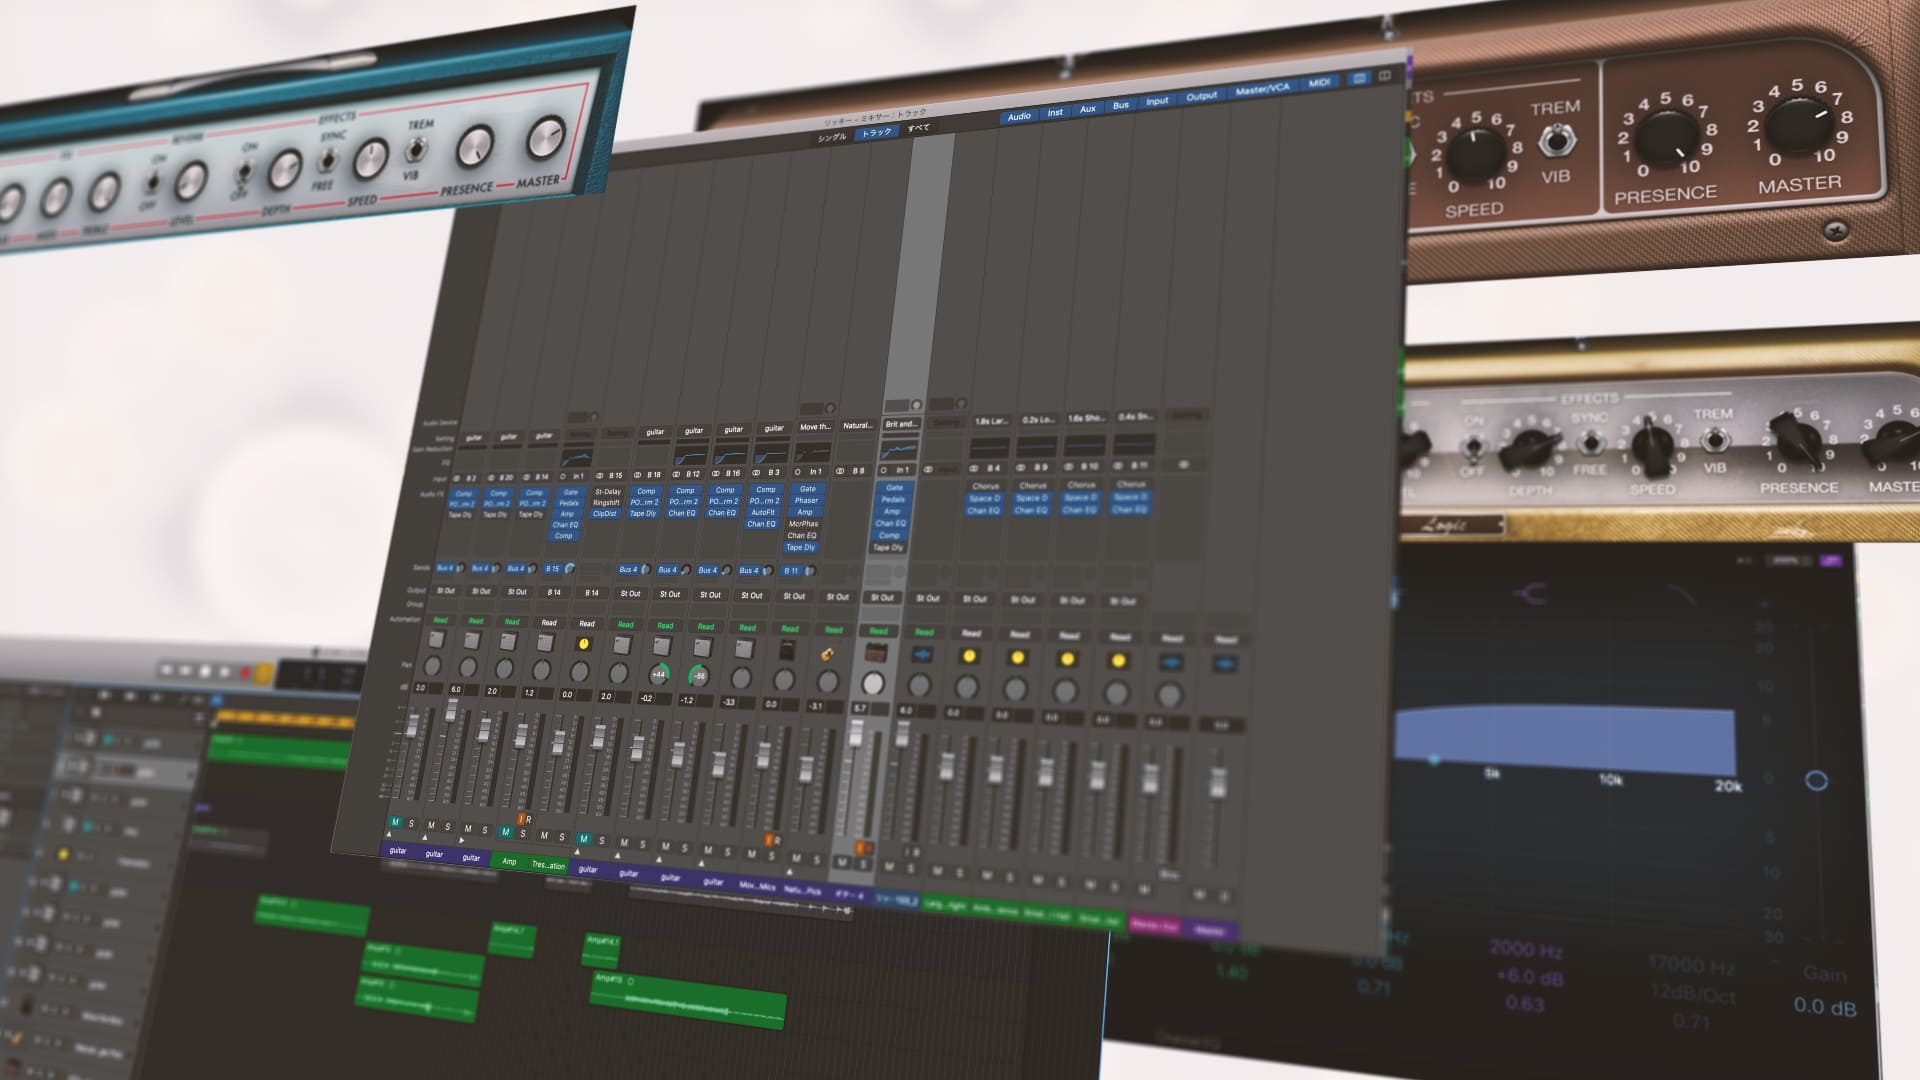
Task: Click SPEED knob on the brown amp
Action: point(1474,154)
